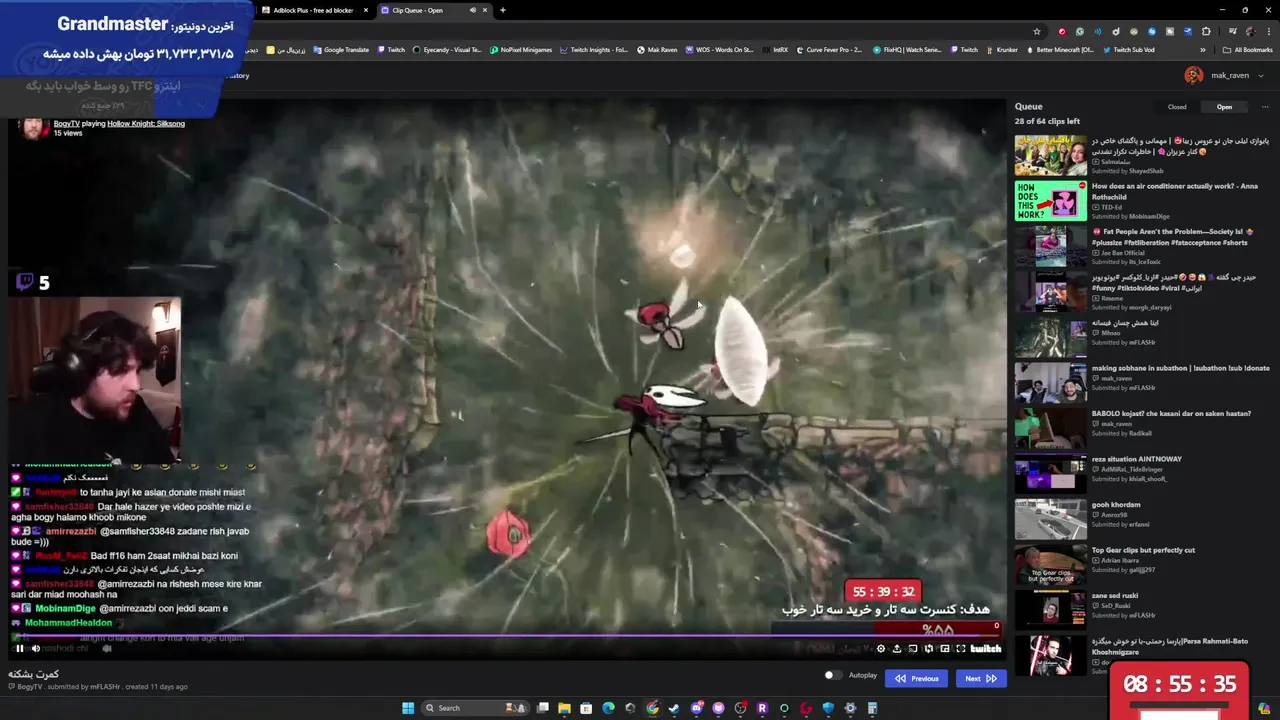Click the taskbar Search box

coord(475,708)
